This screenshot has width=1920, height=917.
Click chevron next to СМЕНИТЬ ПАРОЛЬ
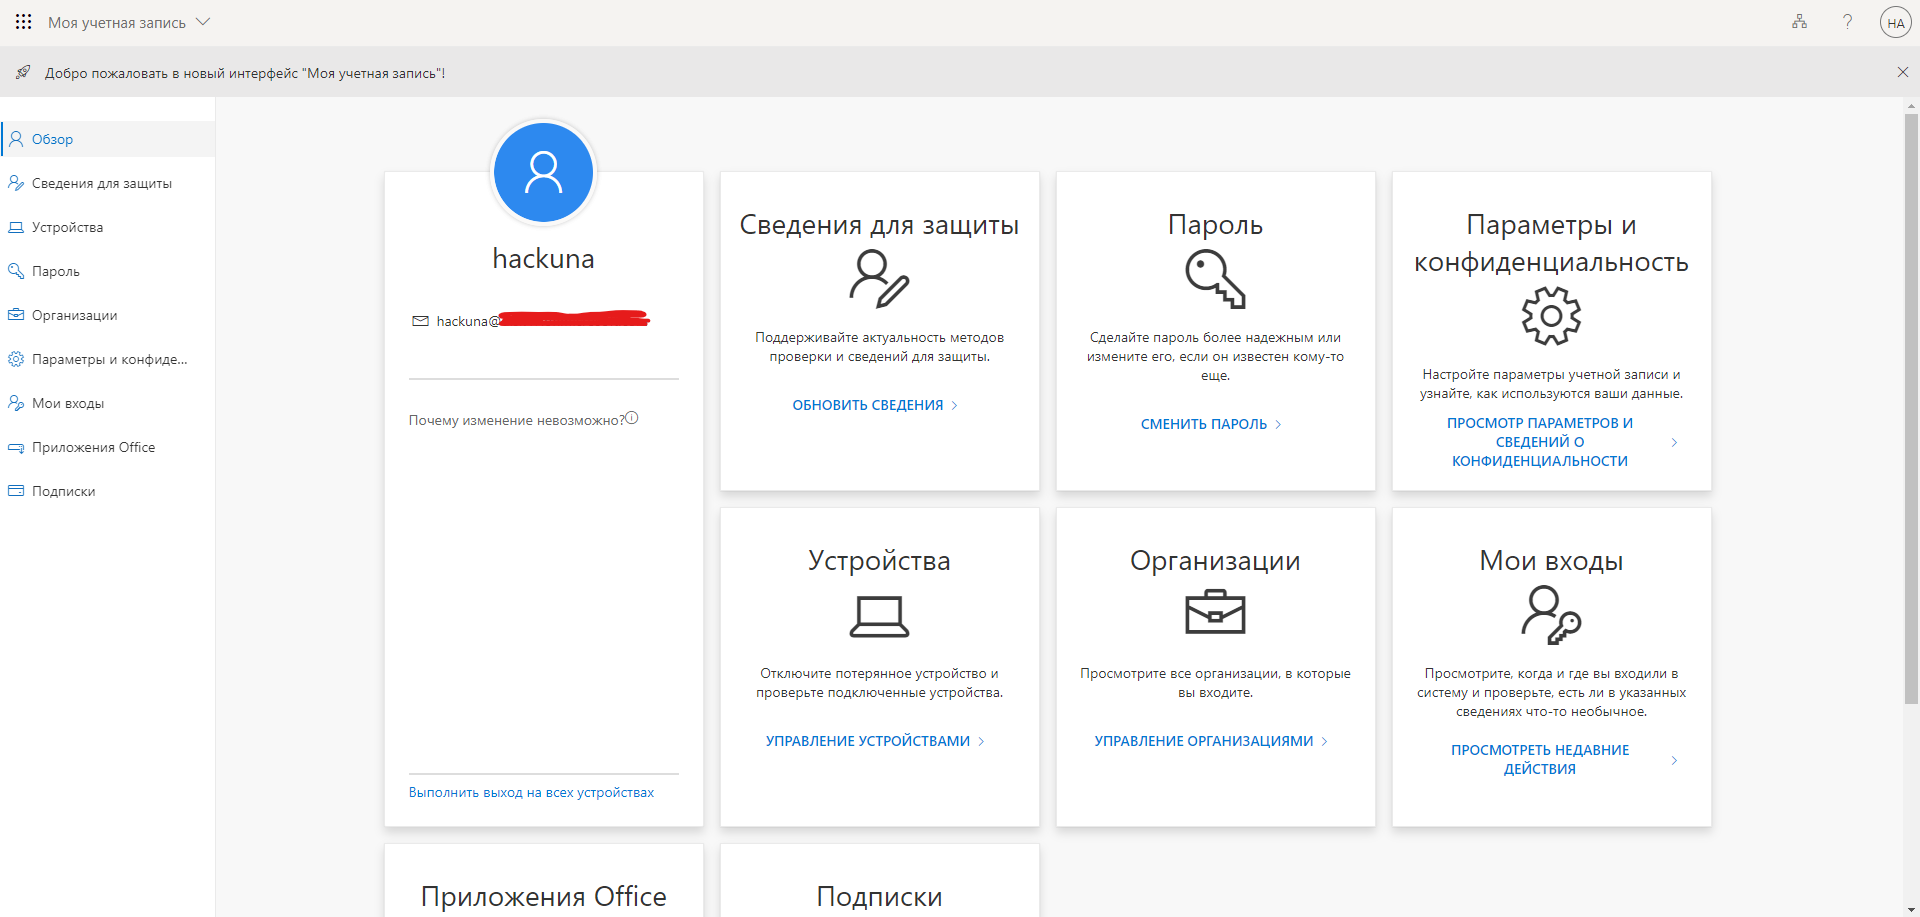[x=1278, y=424]
